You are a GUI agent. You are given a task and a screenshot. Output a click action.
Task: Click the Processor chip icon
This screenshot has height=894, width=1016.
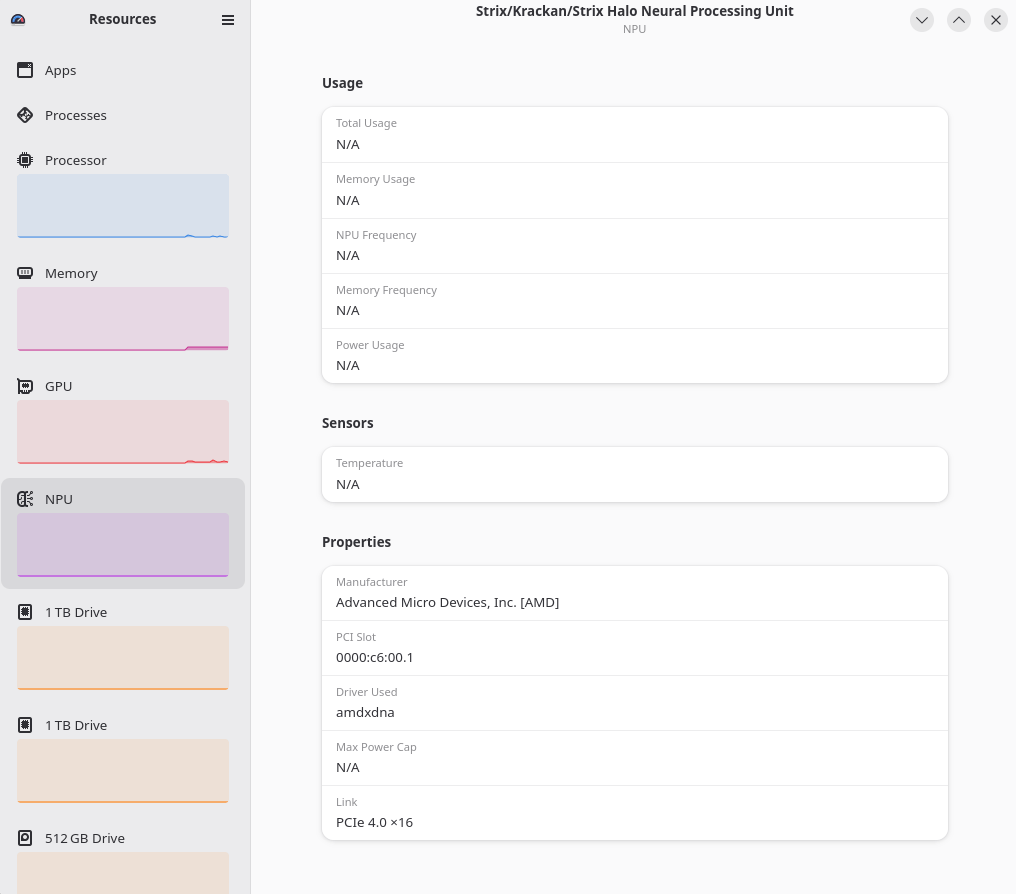tap(25, 160)
